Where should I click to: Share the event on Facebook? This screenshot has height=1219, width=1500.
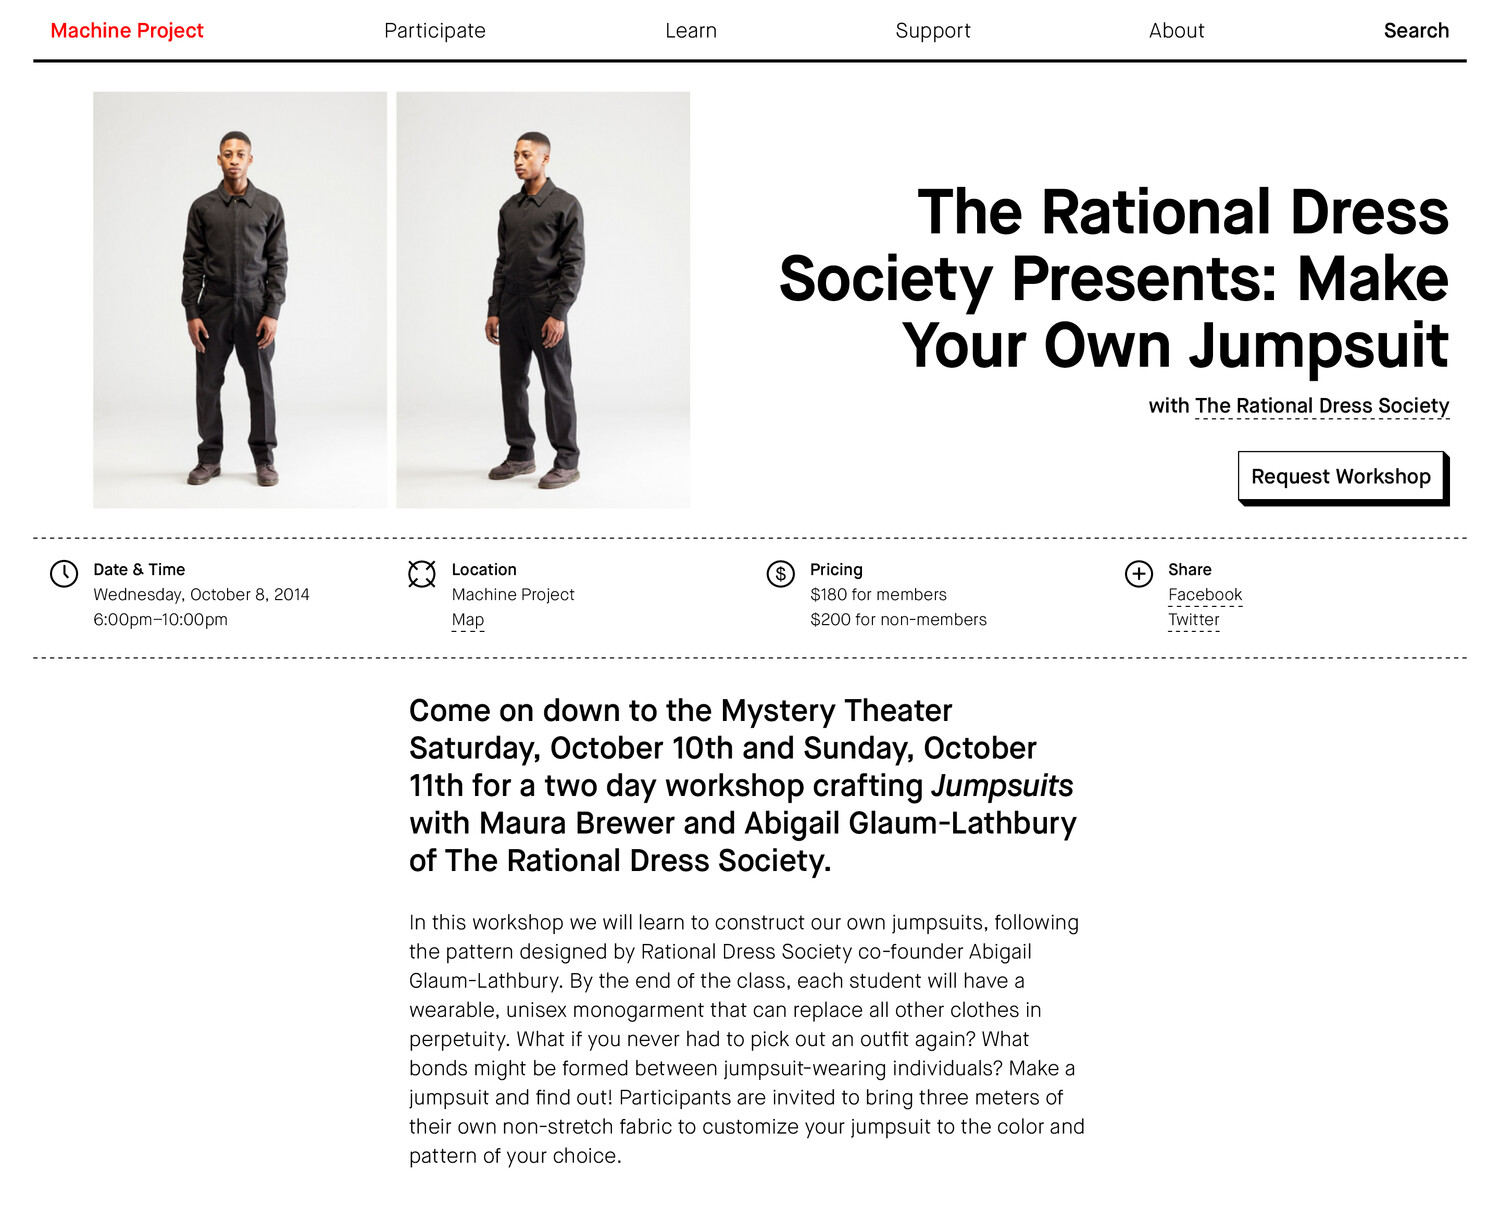coord(1205,595)
